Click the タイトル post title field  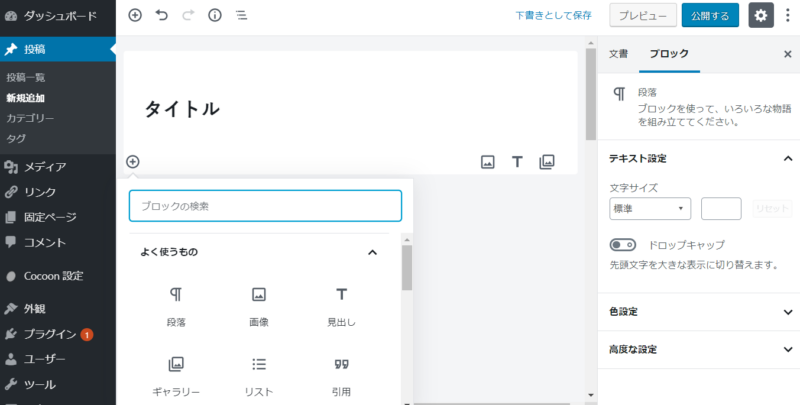coord(351,109)
